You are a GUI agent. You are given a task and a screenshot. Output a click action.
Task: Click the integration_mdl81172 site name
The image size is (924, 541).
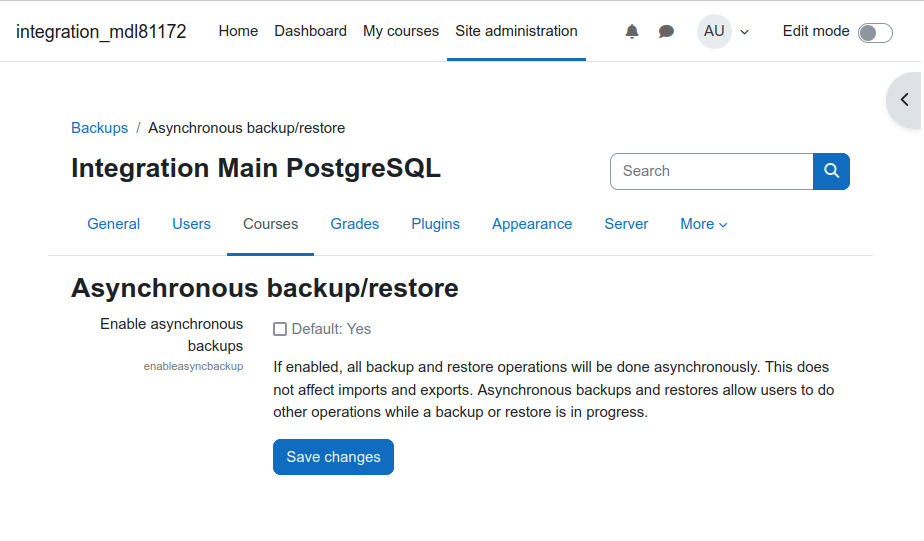pyautogui.click(x=101, y=31)
